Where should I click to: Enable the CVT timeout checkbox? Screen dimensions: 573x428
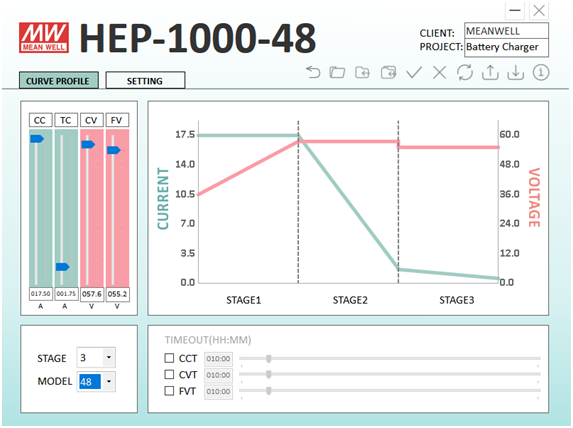(x=169, y=374)
